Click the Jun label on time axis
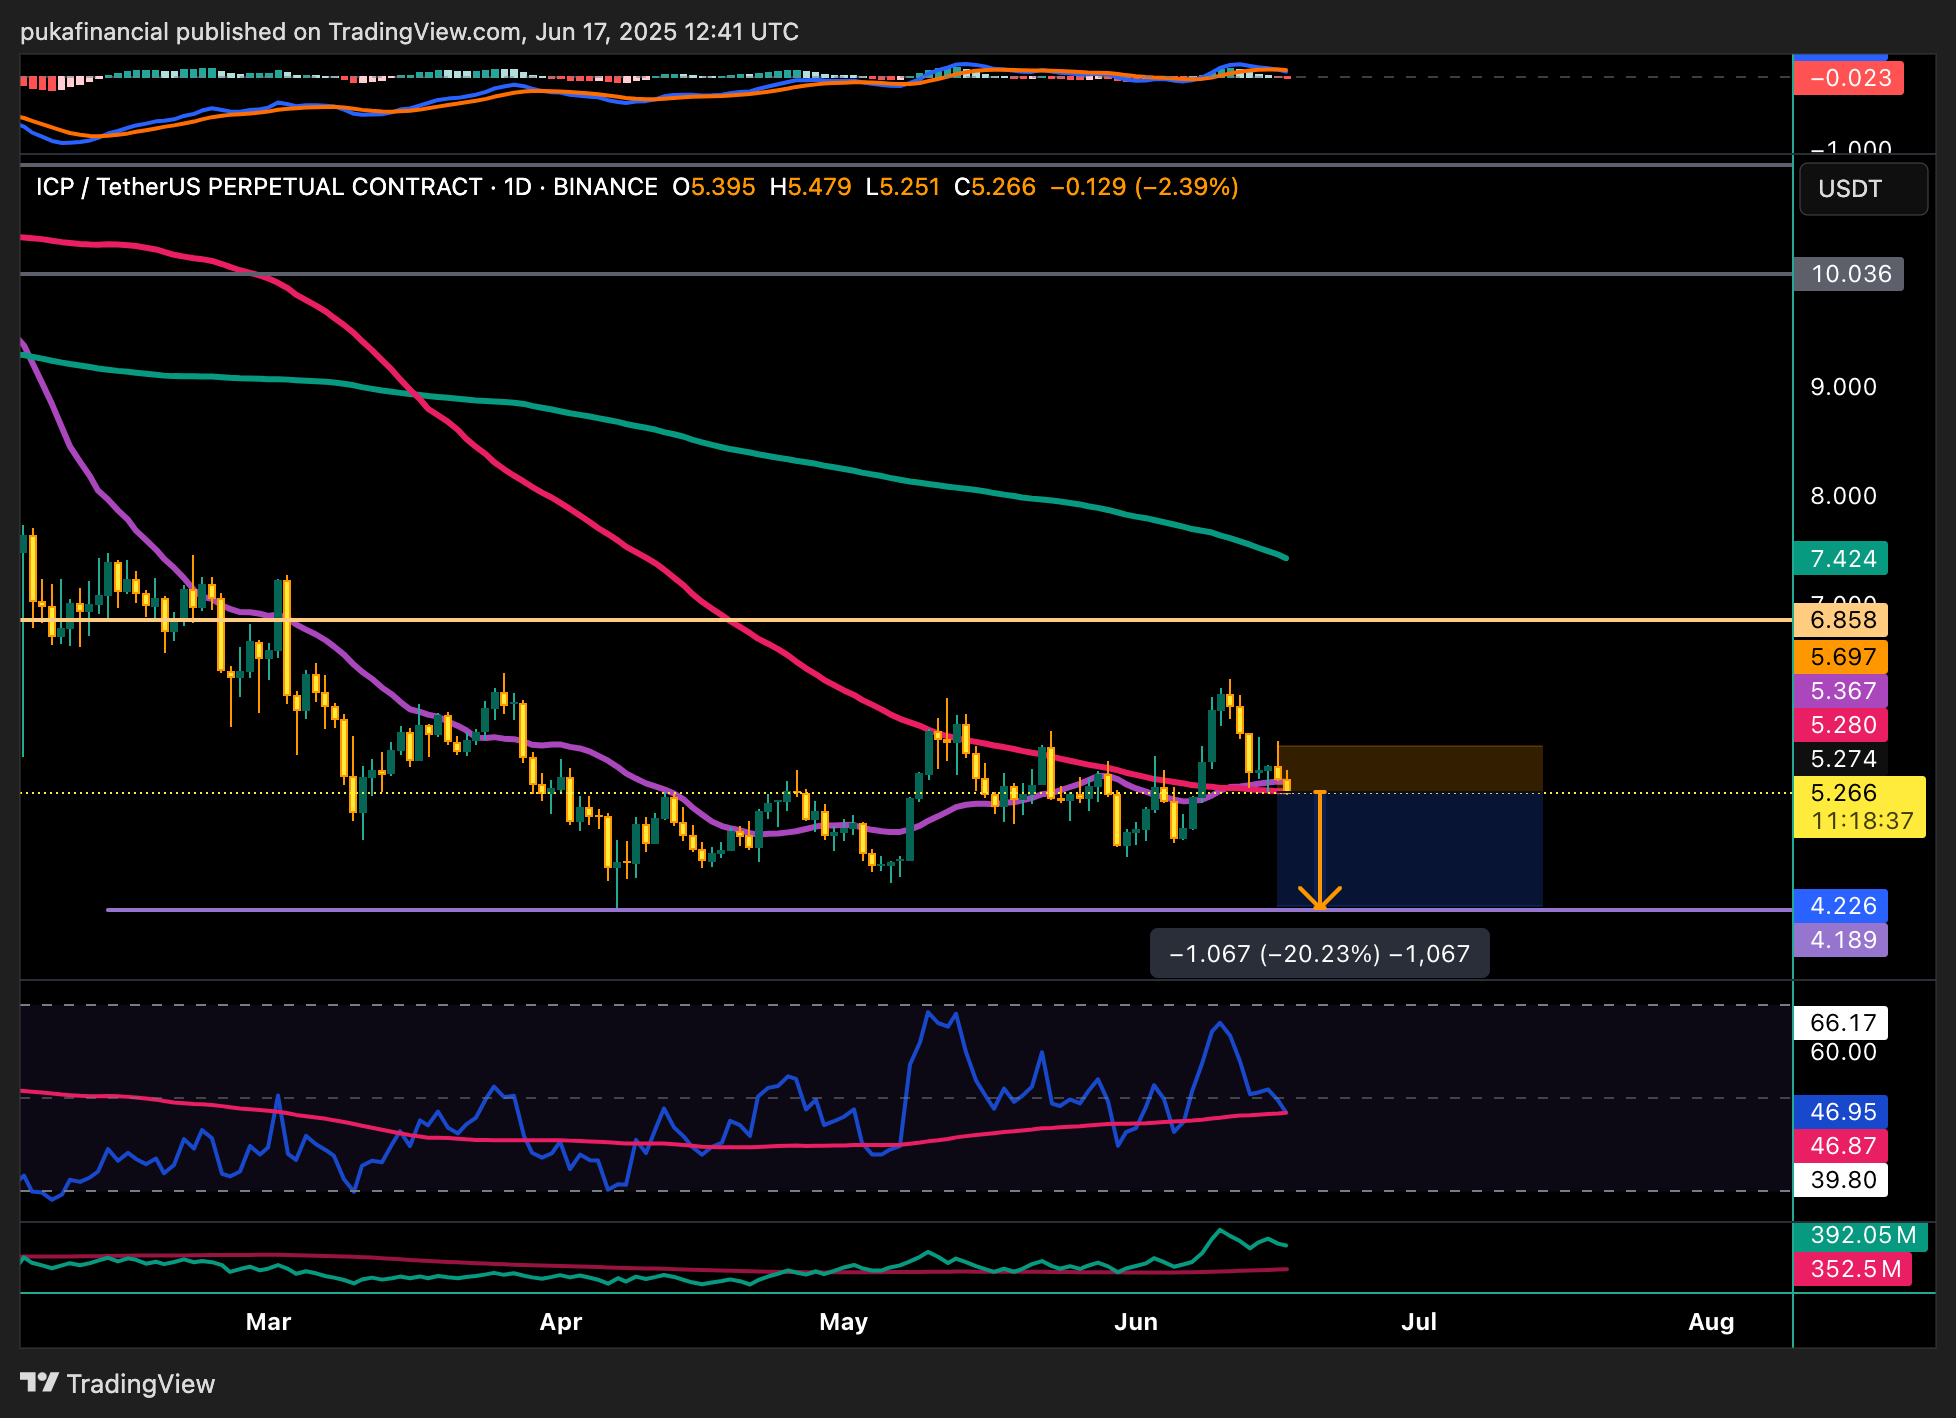The image size is (1956, 1418). coord(1136,1322)
